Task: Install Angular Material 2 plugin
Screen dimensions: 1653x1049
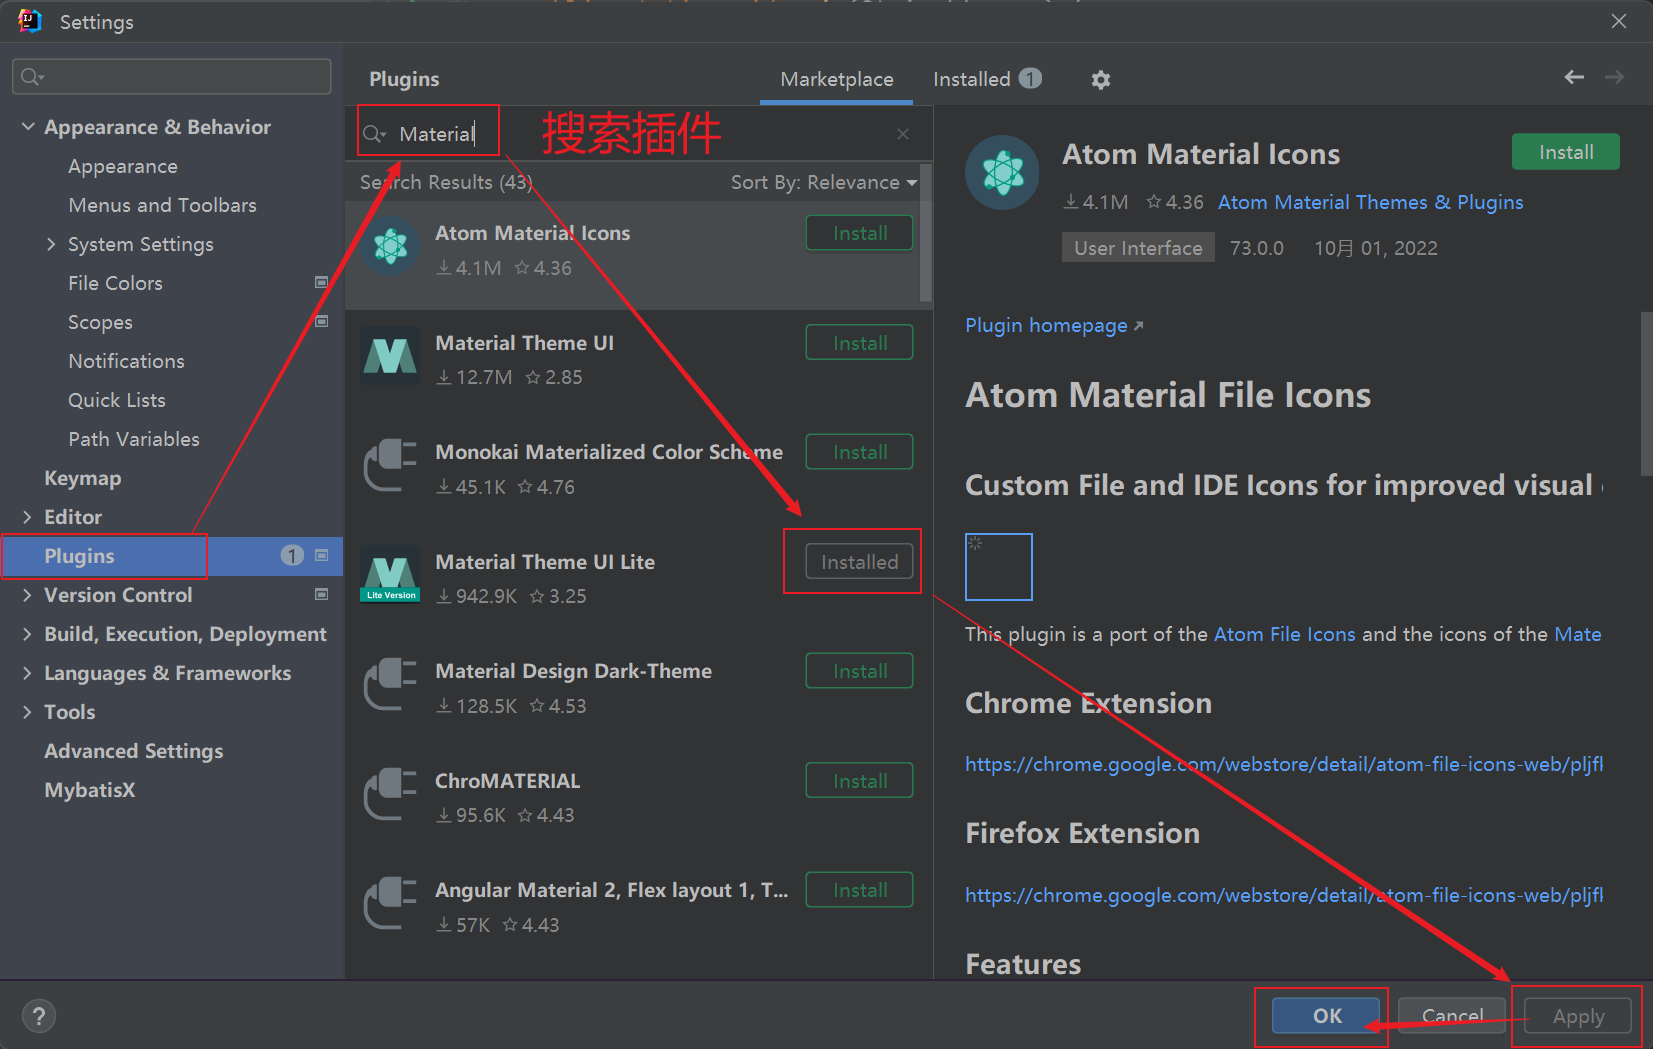Action: coord(860,890)
